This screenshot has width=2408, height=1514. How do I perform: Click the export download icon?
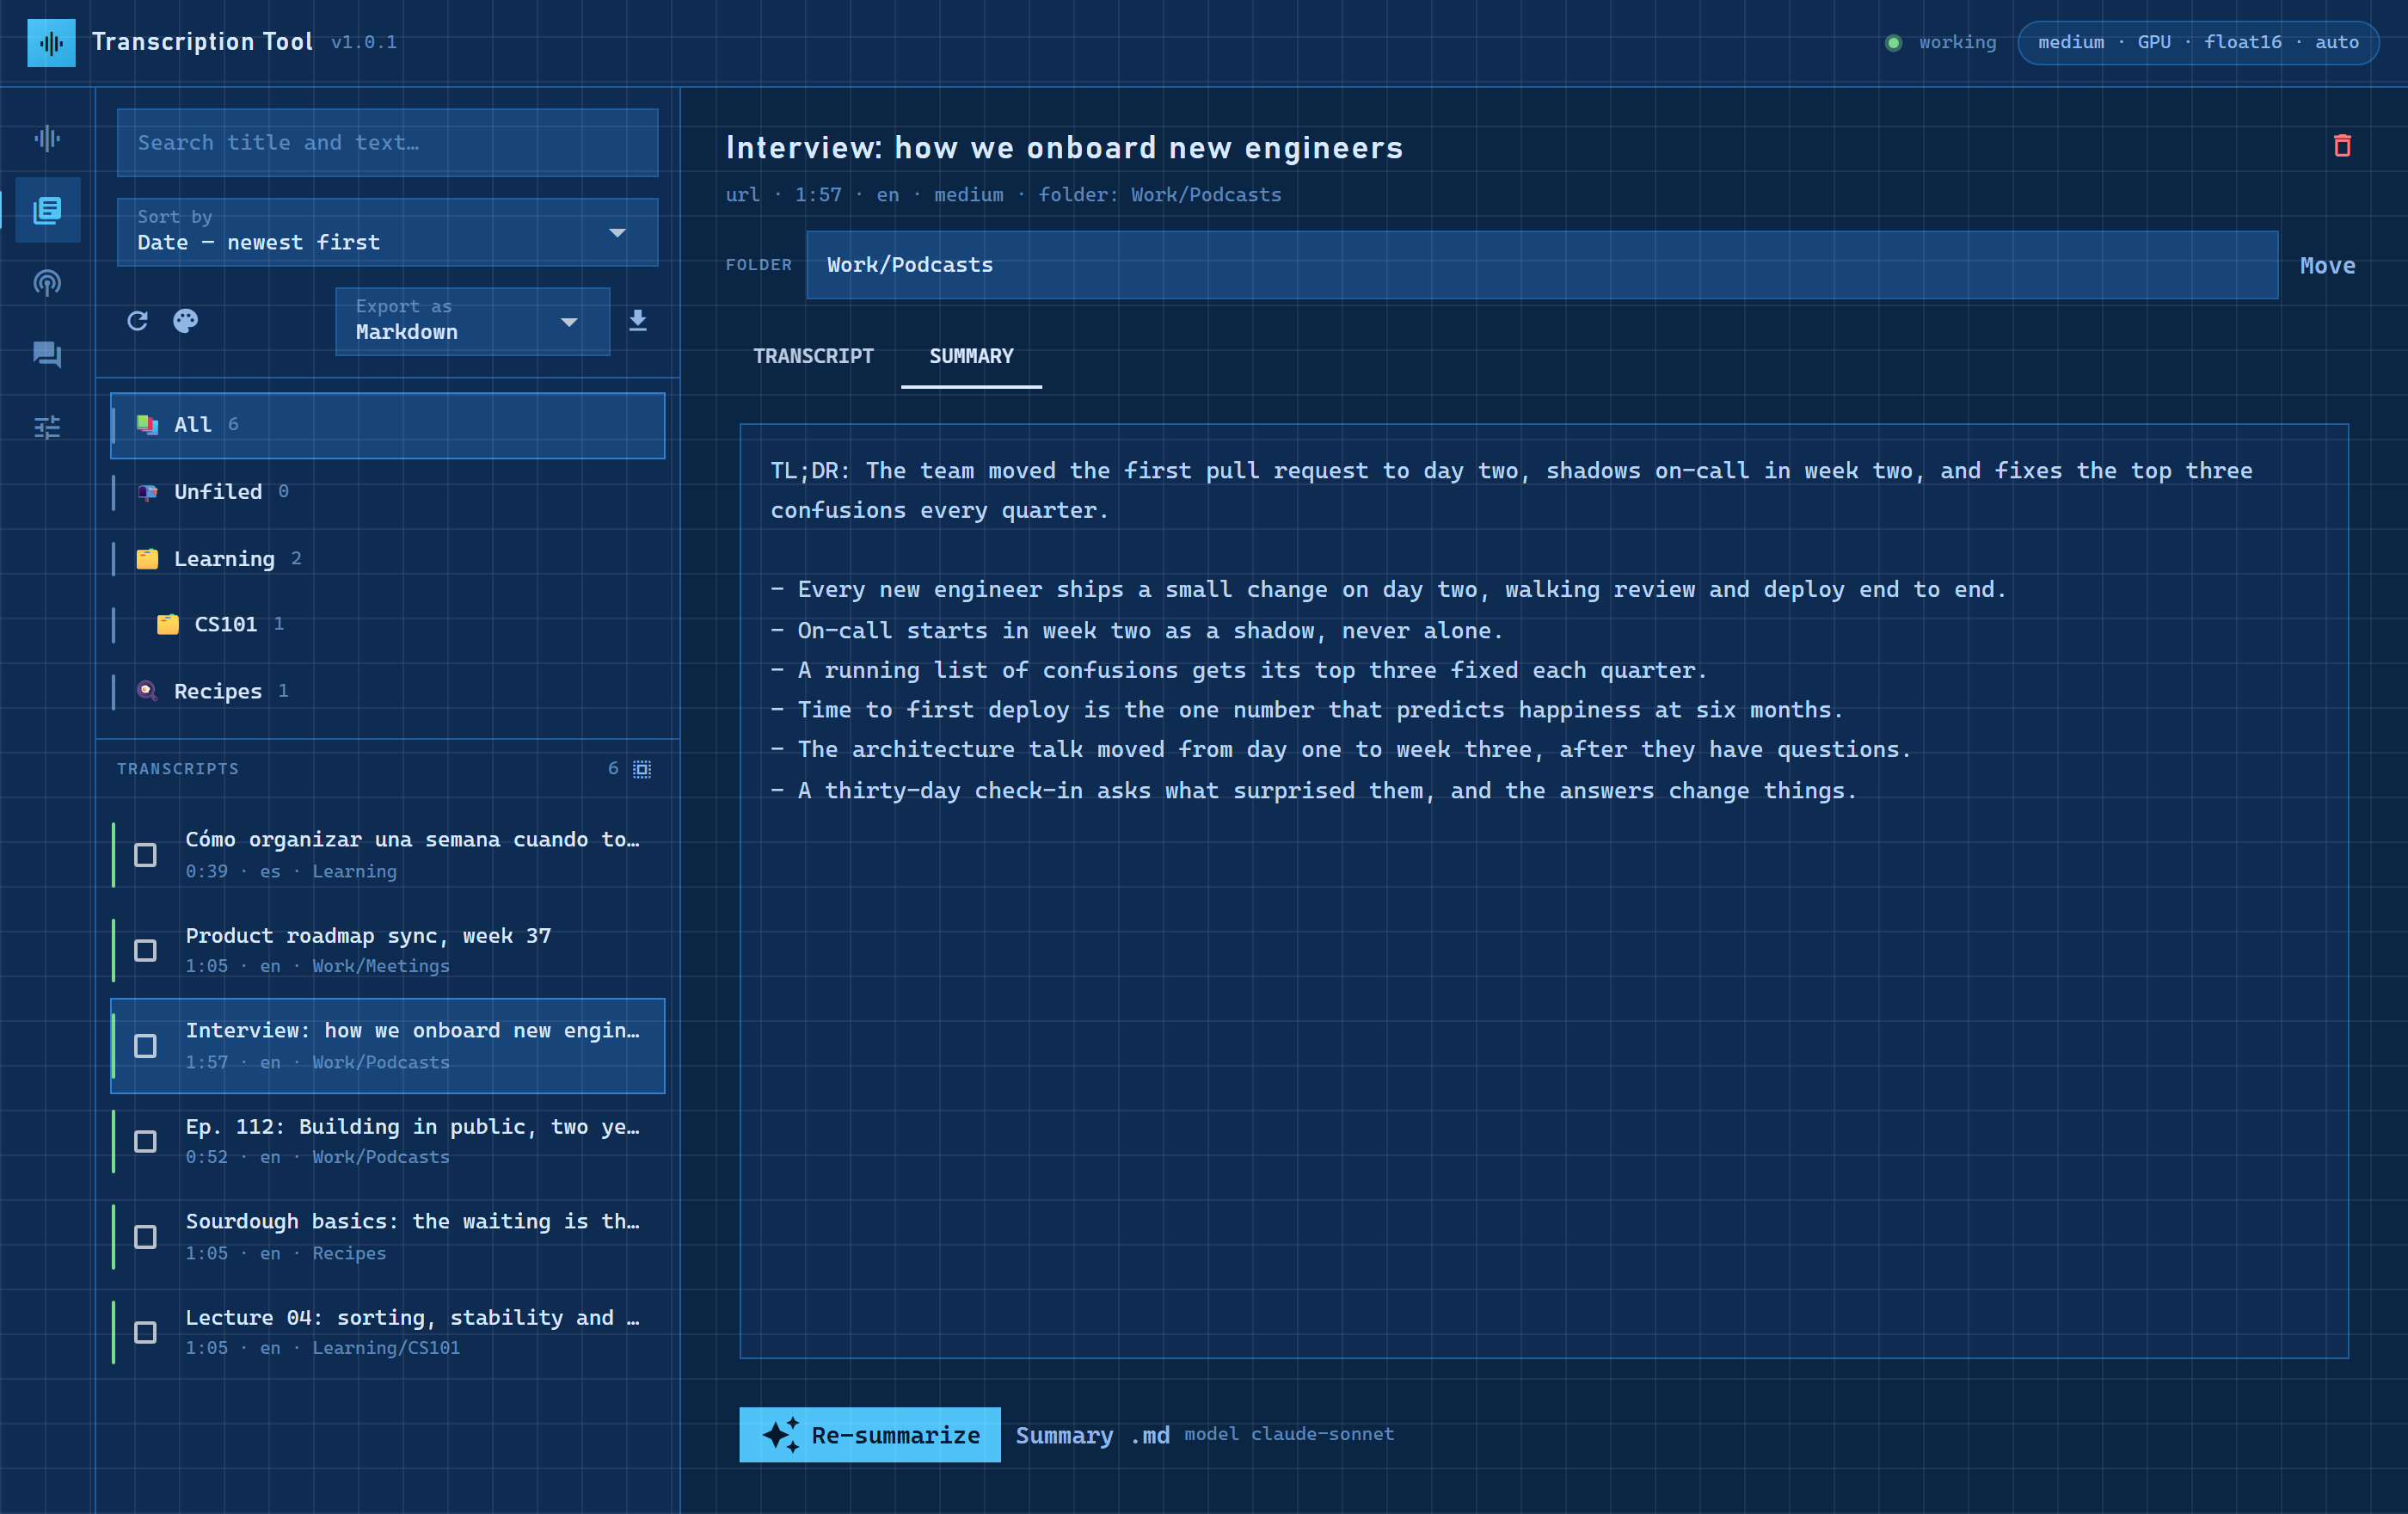pyautogui.click(x=637, y=320)
